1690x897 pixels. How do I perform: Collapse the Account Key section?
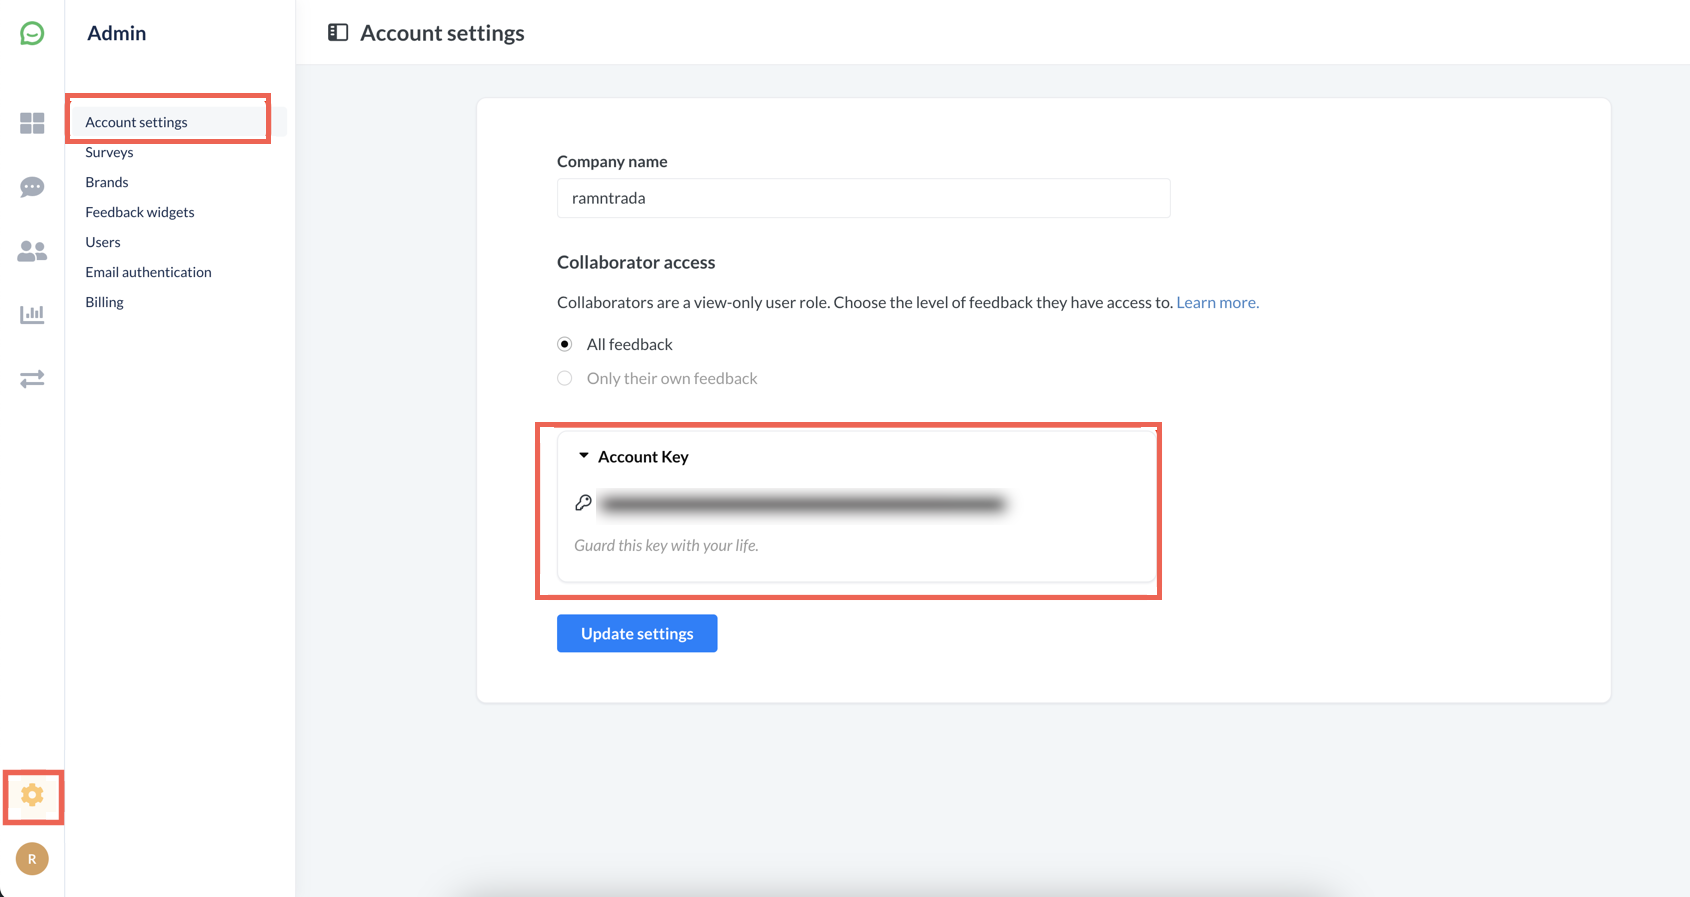click(x=584, y=456)
